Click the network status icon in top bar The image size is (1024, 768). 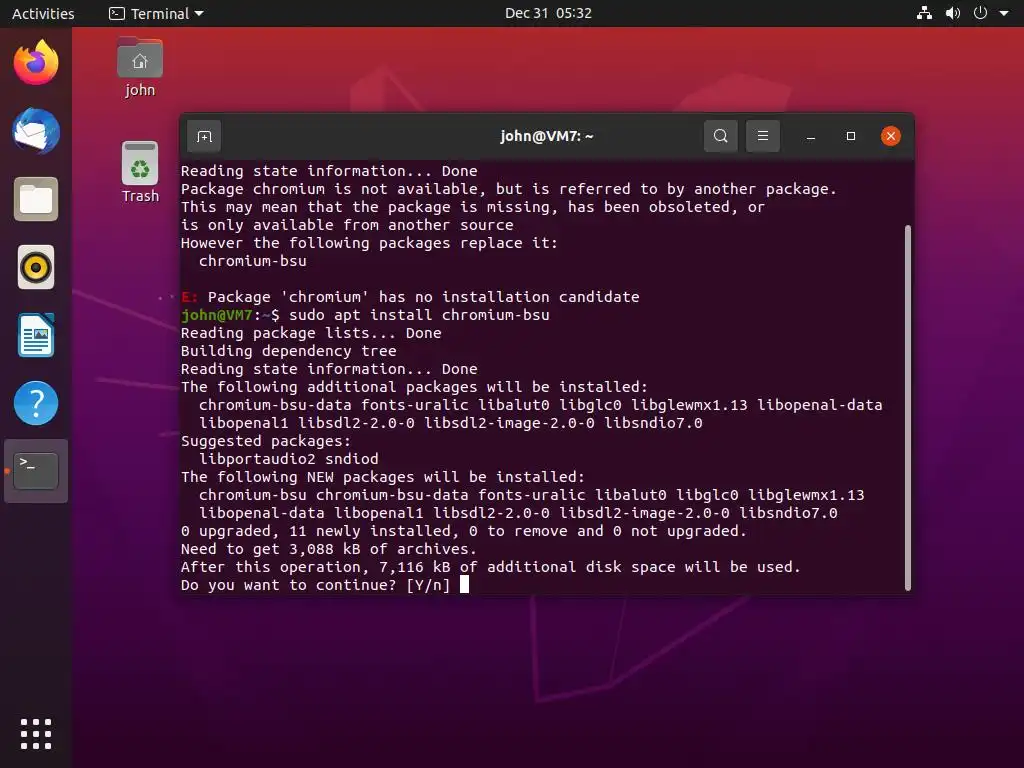click(924, 13)
